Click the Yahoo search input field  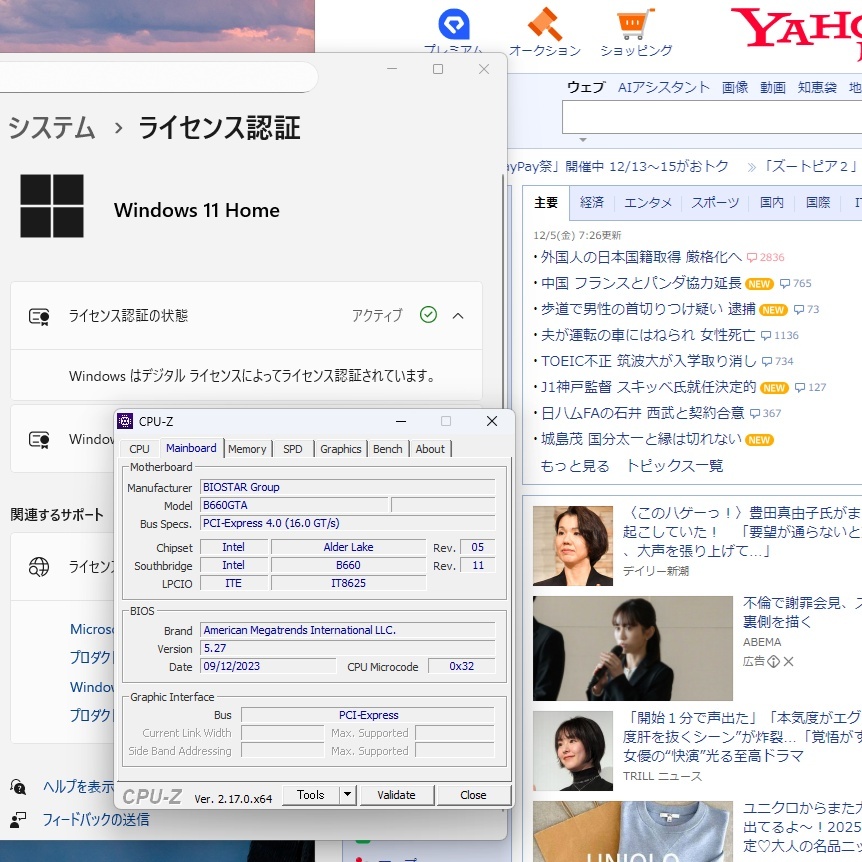(x=710, y=117)
